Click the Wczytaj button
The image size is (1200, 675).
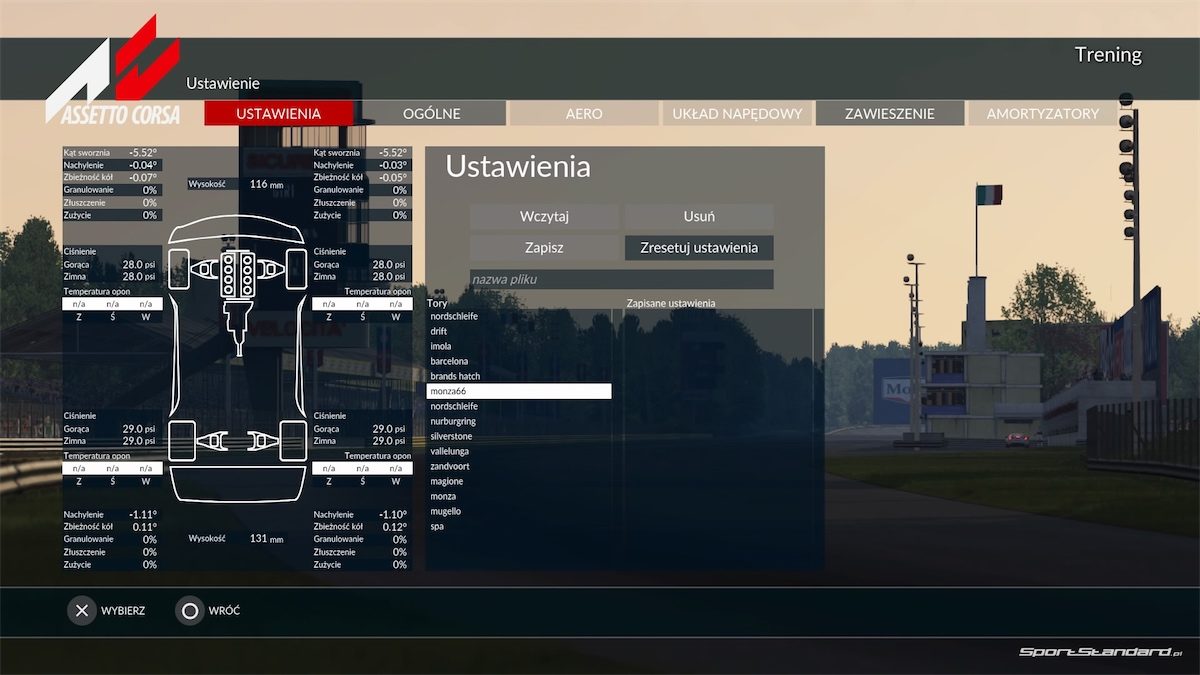click(x=545, y=216)
